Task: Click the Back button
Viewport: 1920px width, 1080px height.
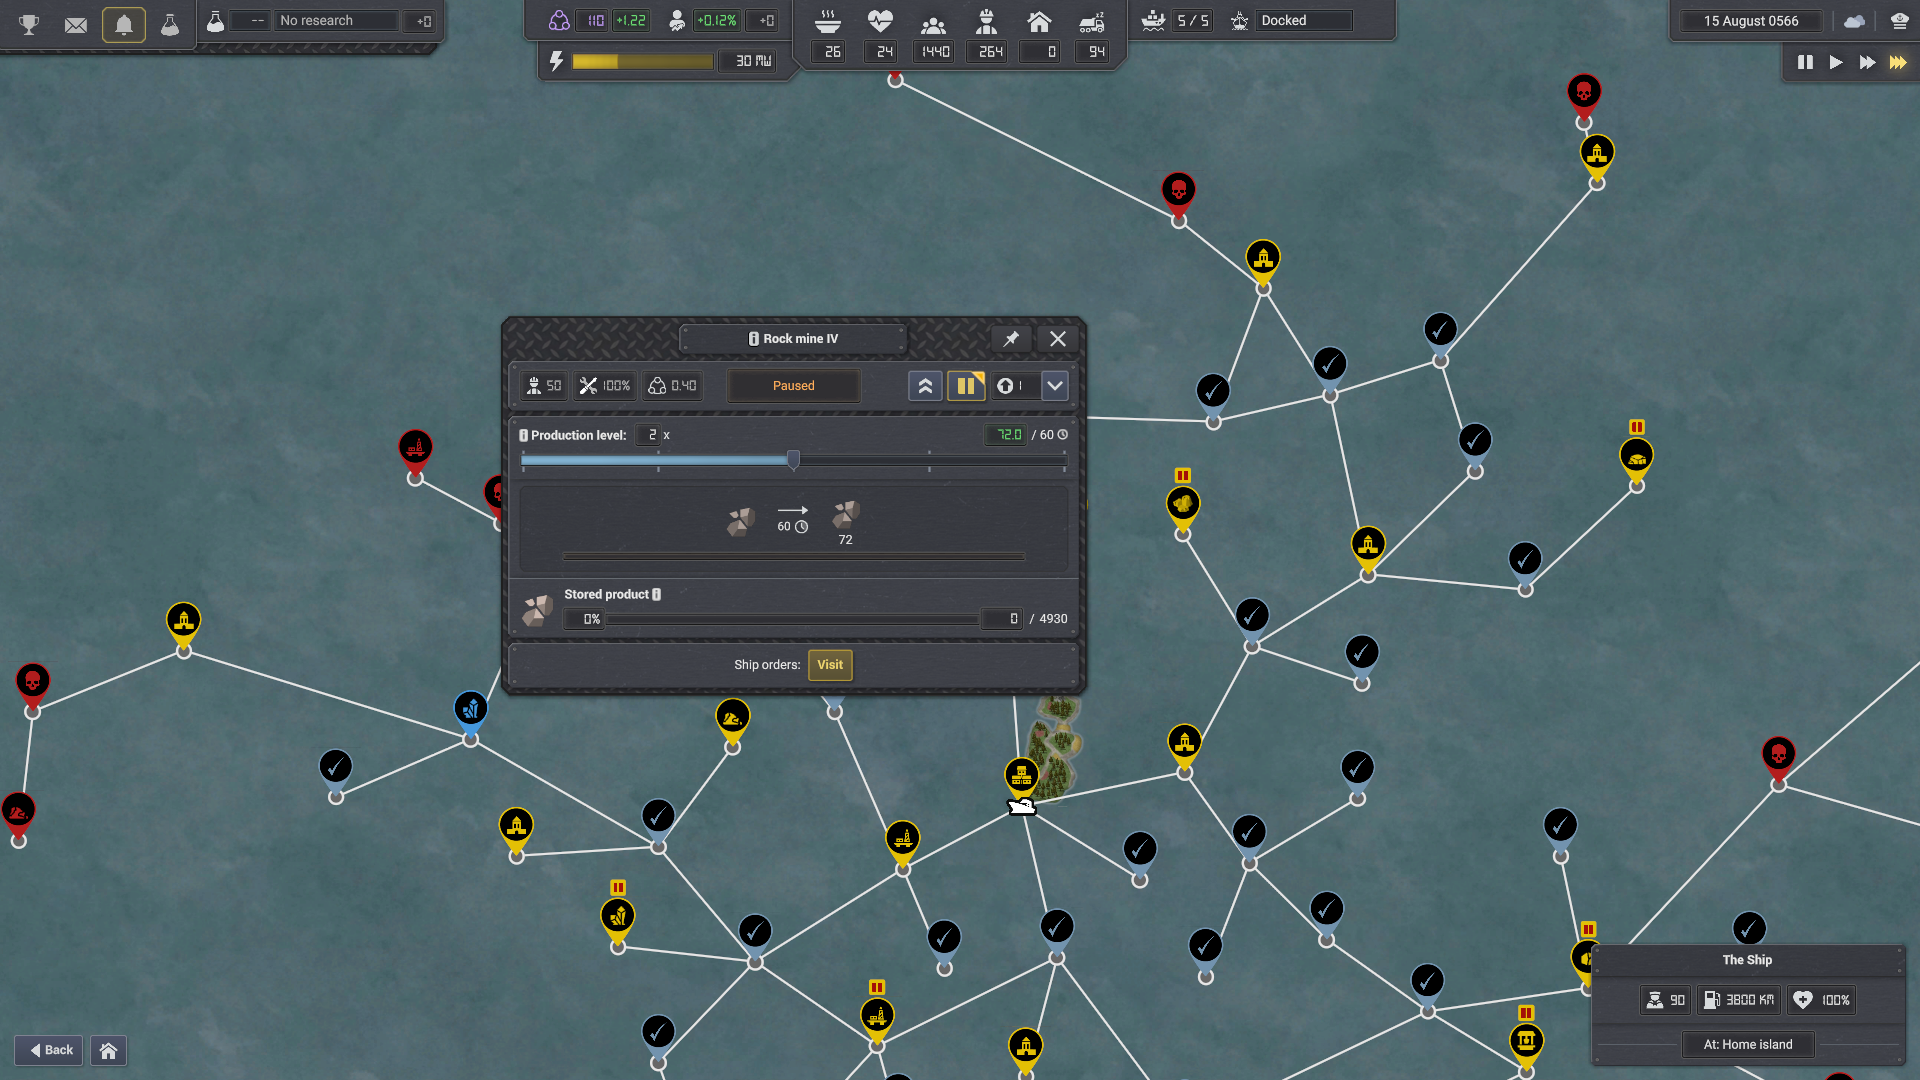Action: pyautogui.click(x=49, y=1050)
